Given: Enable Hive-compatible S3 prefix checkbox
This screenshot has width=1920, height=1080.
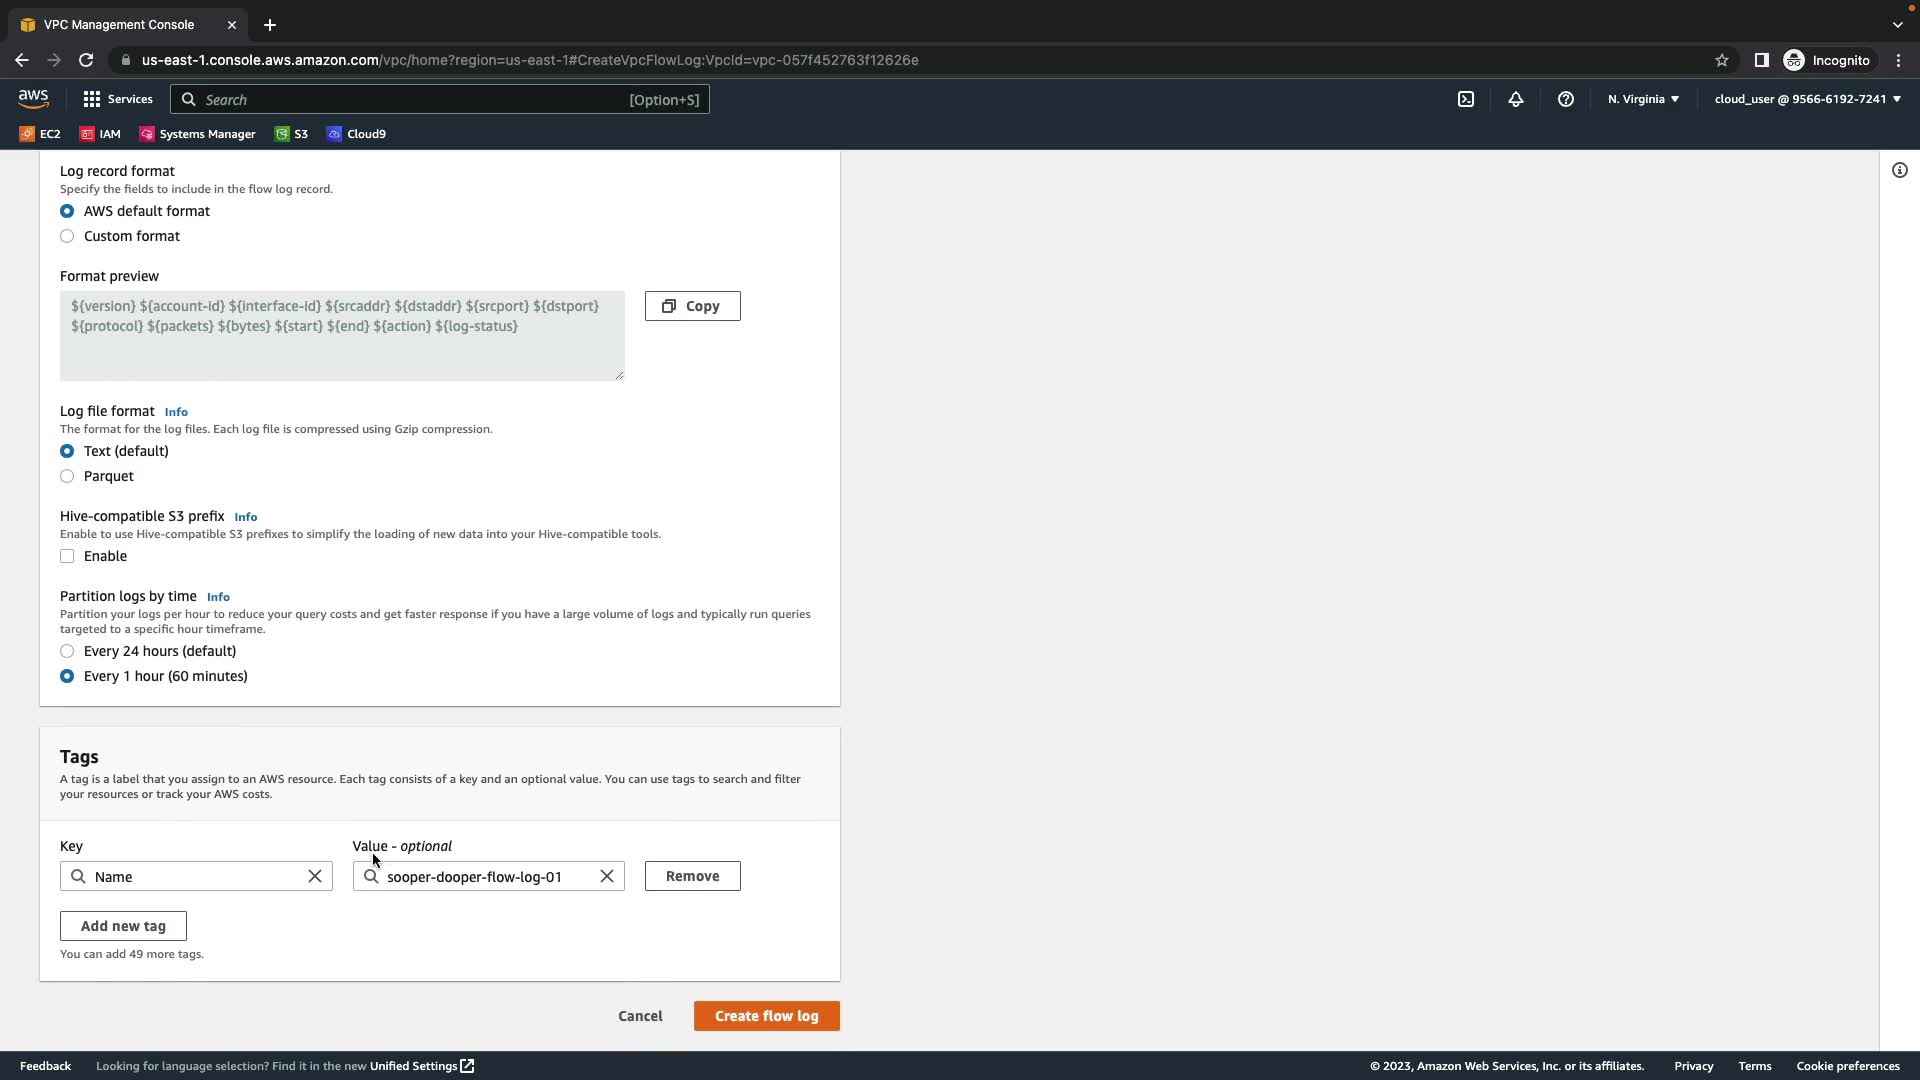Looking at the screenshot, I should (x=67, y=556).
